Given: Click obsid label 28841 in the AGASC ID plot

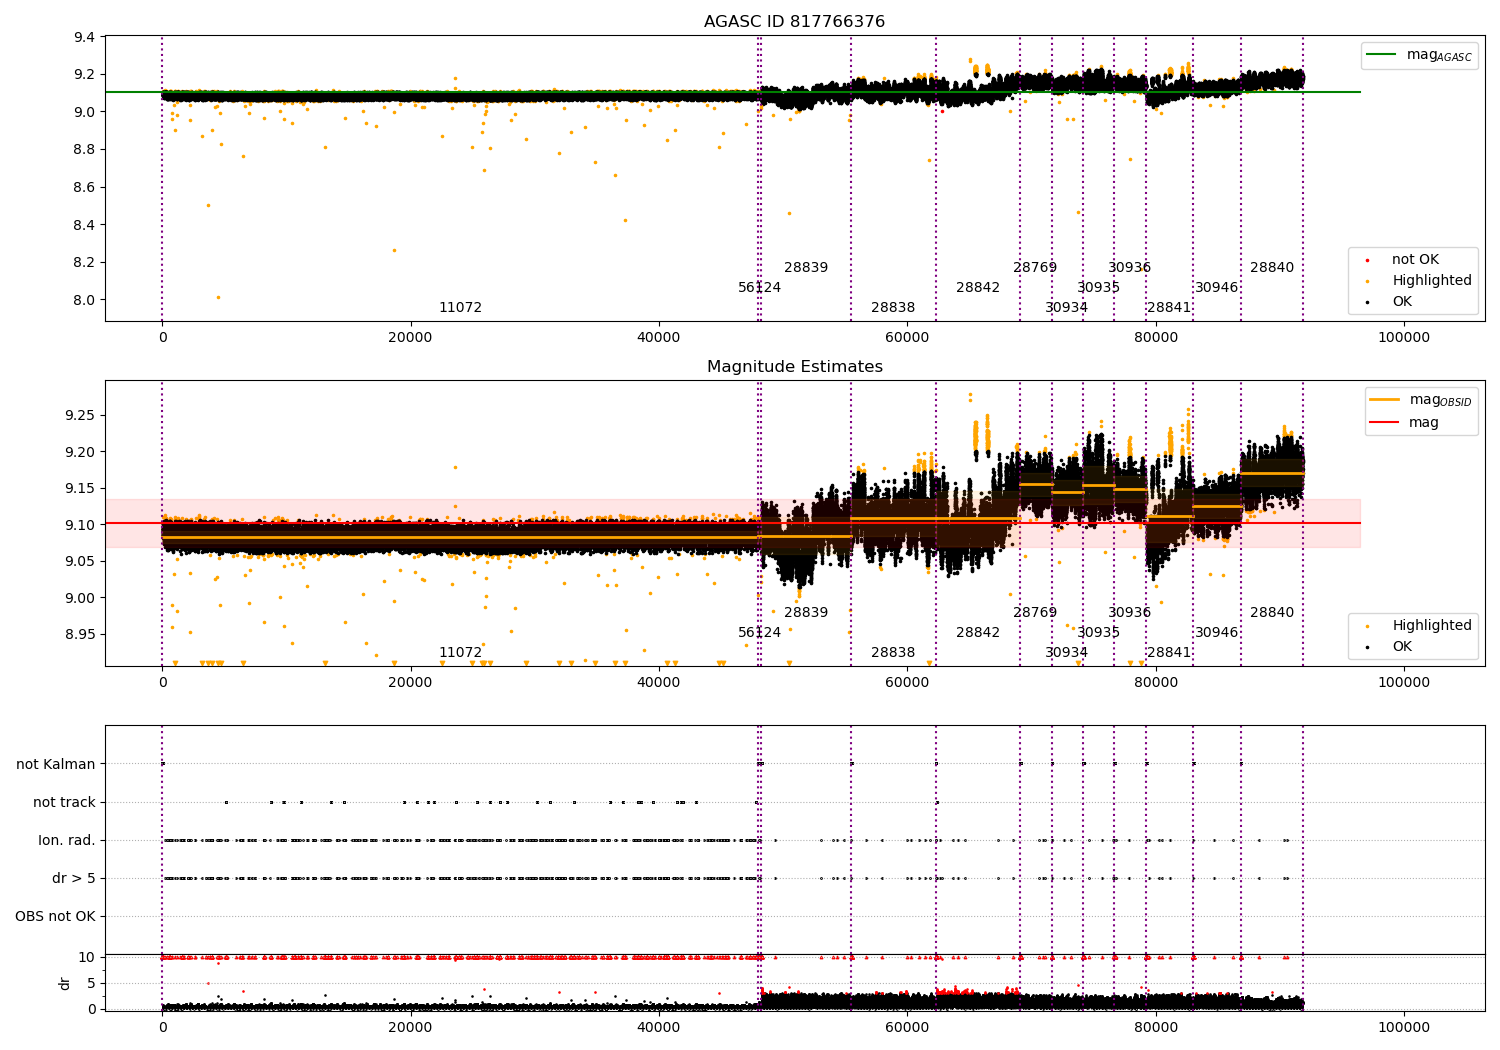Looking at the screenshot, I should click(x=1169, y=308).
